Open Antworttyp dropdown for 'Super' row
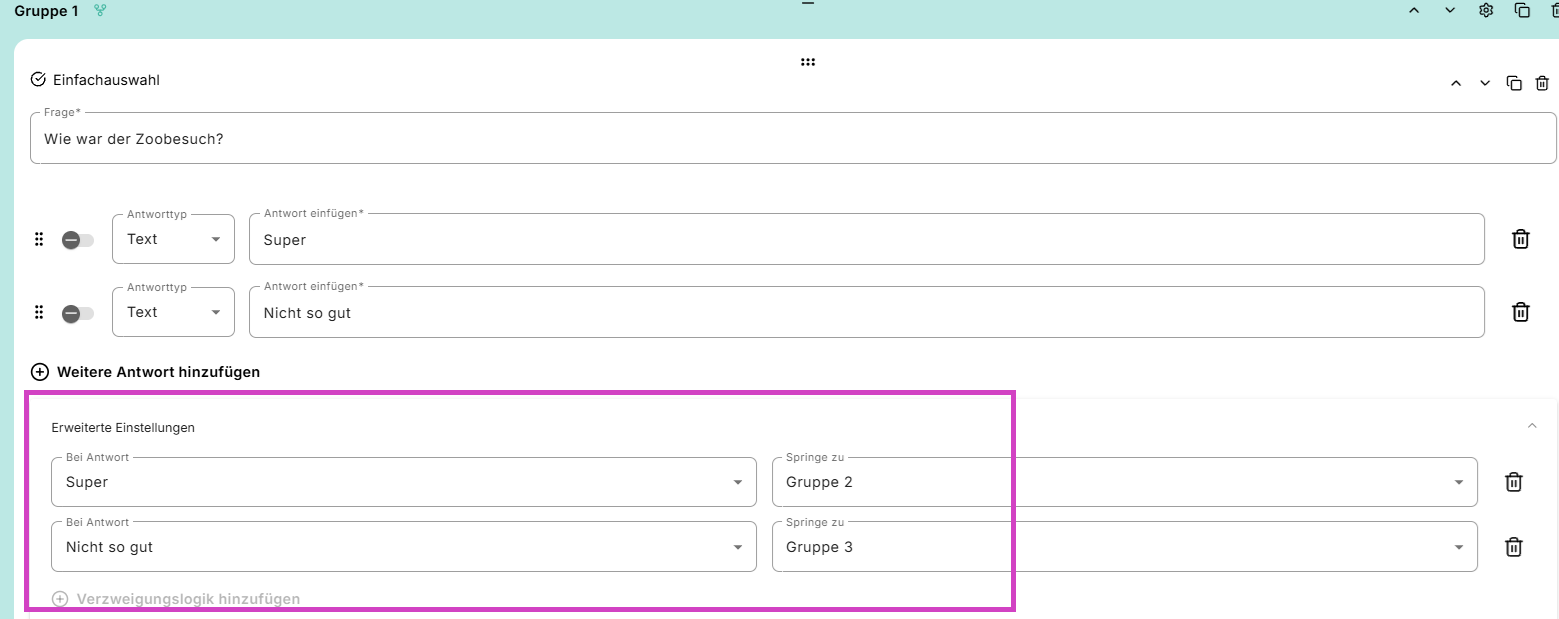1559x619 pixels. tap(173, 239)
